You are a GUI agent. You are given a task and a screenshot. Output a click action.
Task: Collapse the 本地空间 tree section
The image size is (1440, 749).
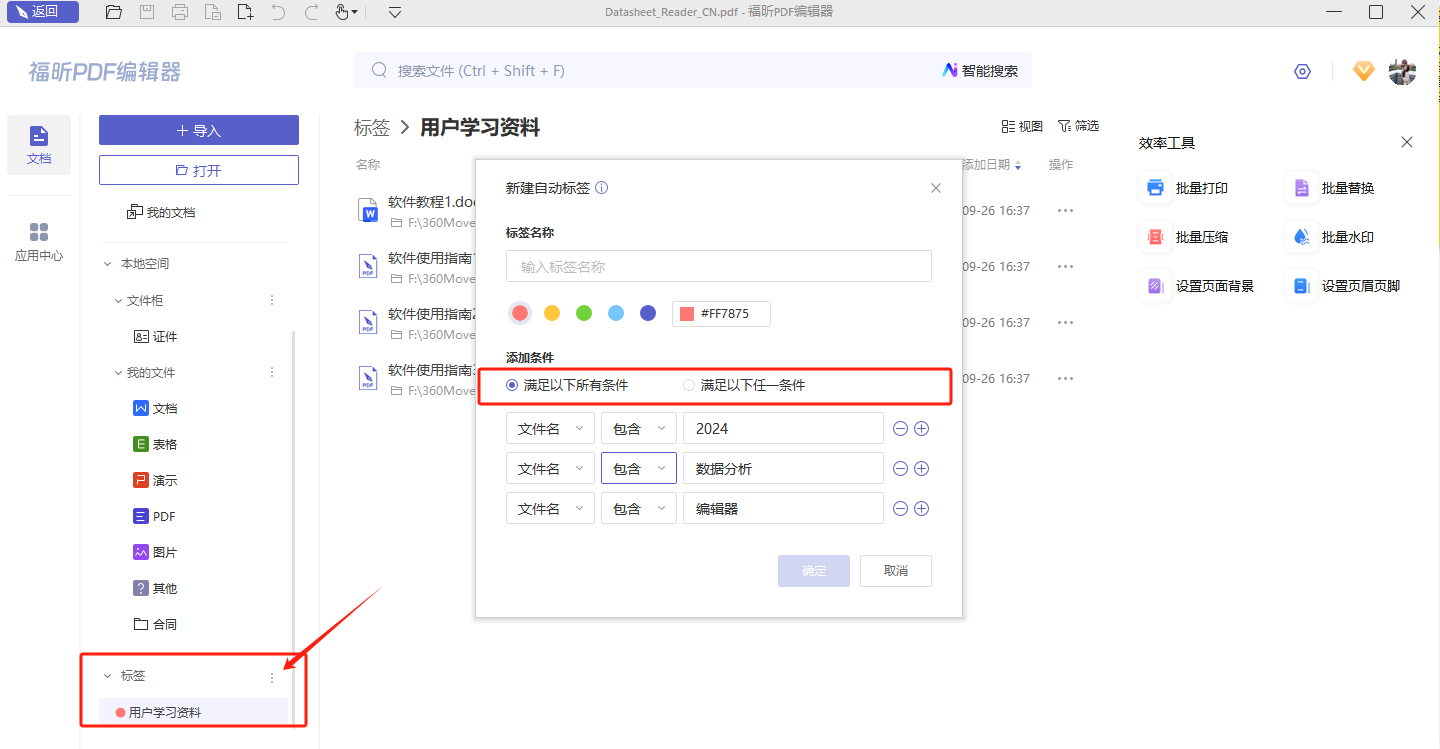click(x=108, y=264)
